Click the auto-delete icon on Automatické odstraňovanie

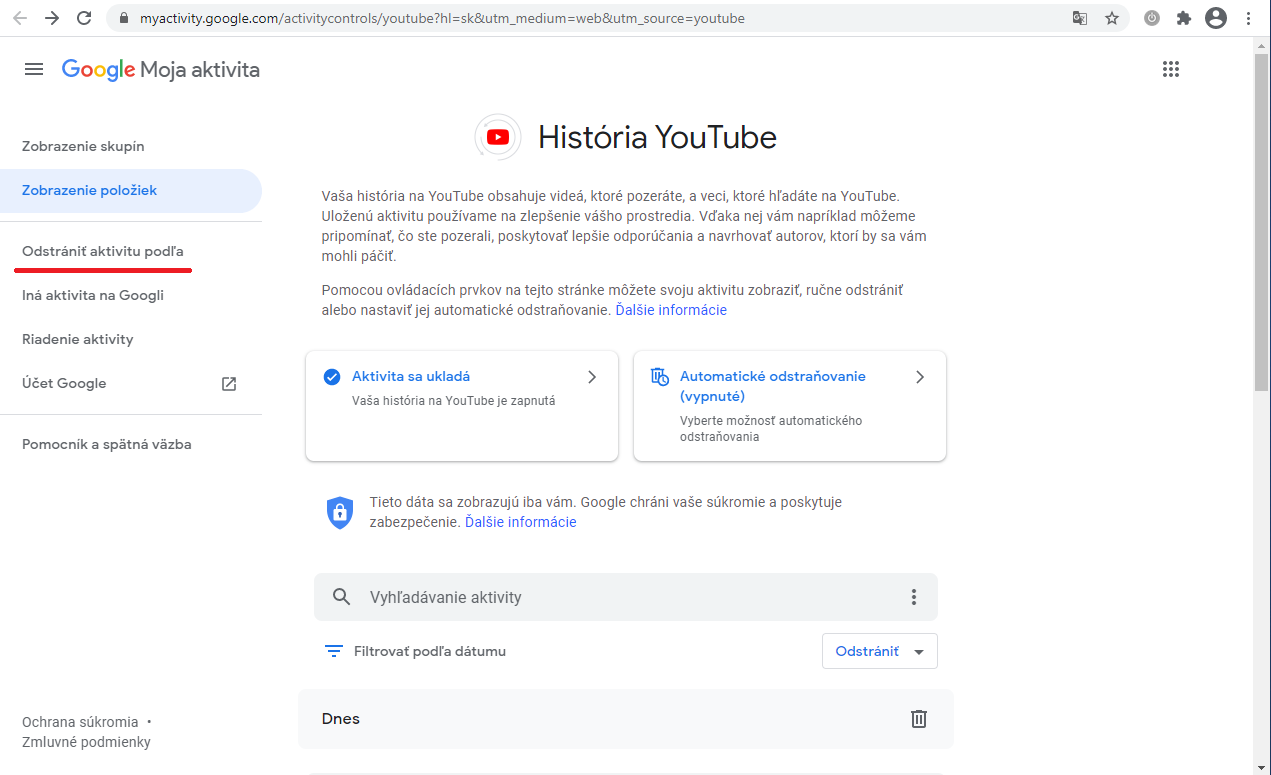[659, 377]
